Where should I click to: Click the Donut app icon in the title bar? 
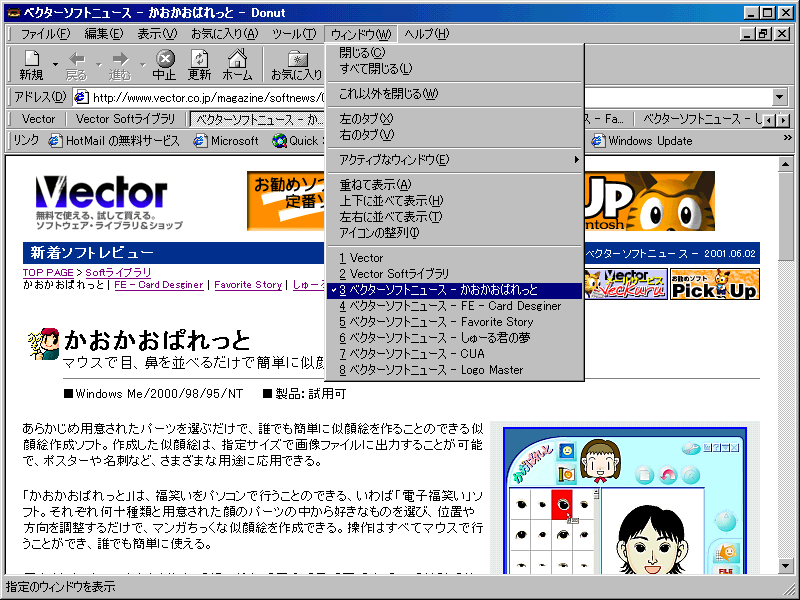[x=13, y=13]
